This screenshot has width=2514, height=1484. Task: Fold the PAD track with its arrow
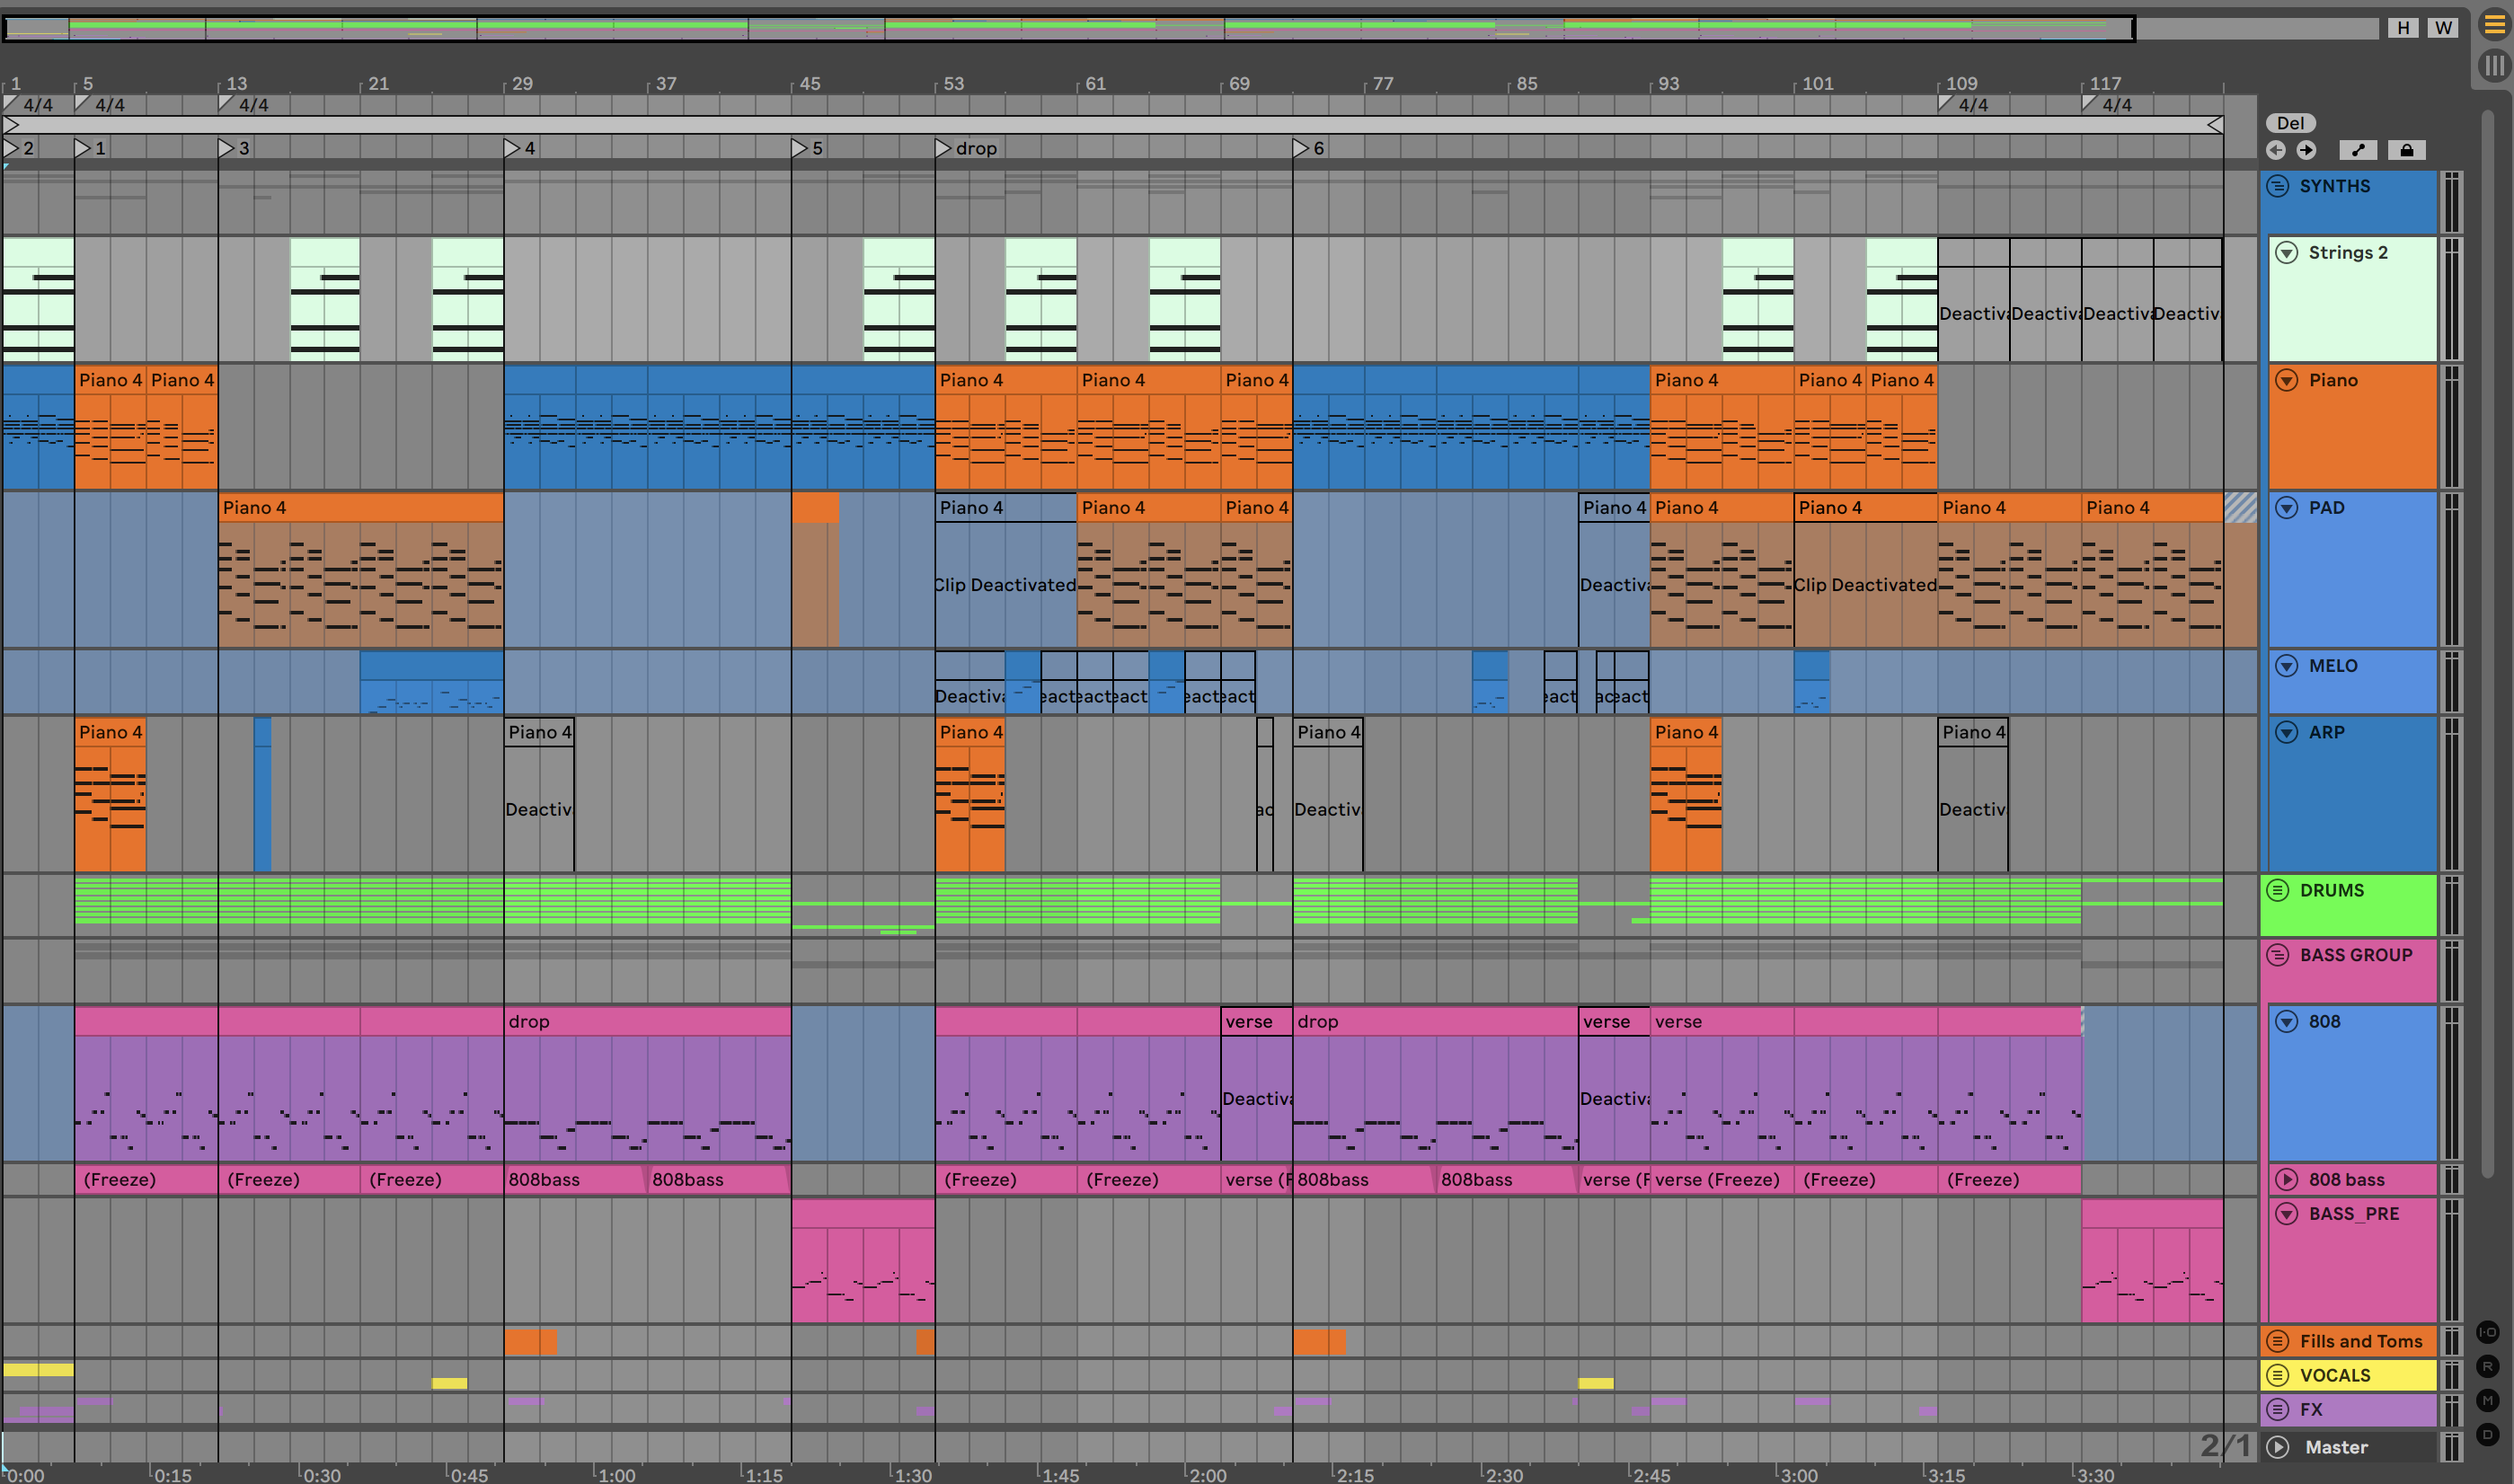[2286, 508]
